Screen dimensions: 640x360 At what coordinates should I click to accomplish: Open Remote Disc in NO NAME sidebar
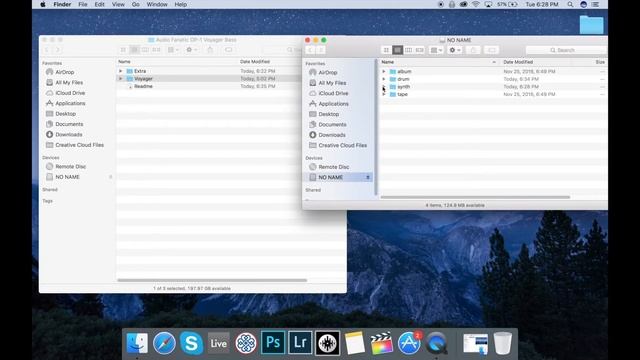click(x=333, y=167)
